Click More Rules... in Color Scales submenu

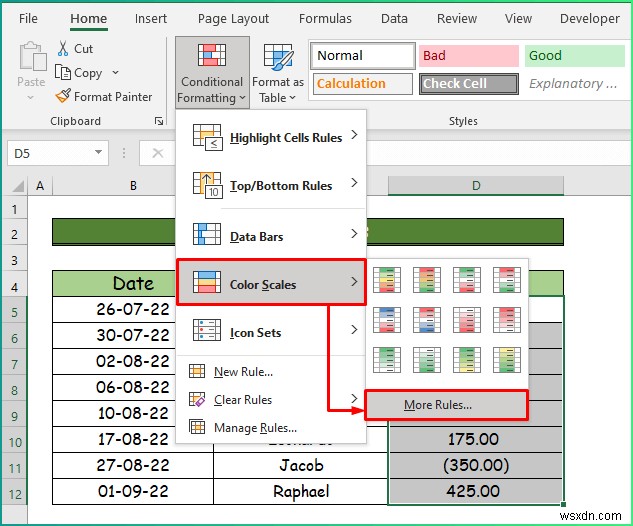pos(446,405)
